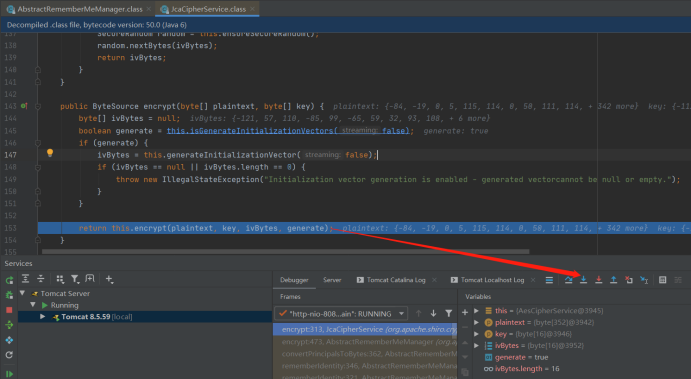Click the down arrow to select next frame
This screenshot has width=691, height=379.
click(433, 313)
